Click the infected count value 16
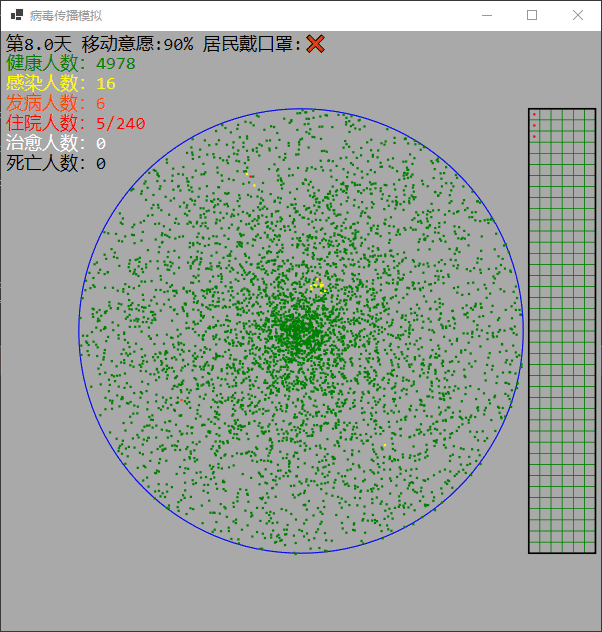 click(106, 84)
